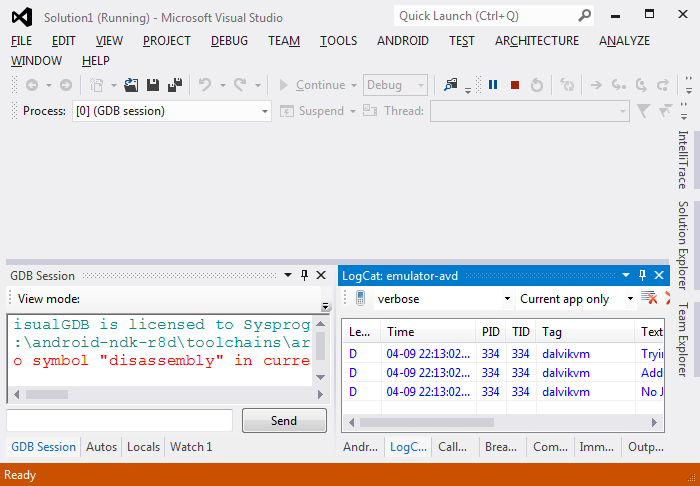Open LogCat window options arrow
Viewport: 700px width, 486px height.
click(x=626, y=275)
